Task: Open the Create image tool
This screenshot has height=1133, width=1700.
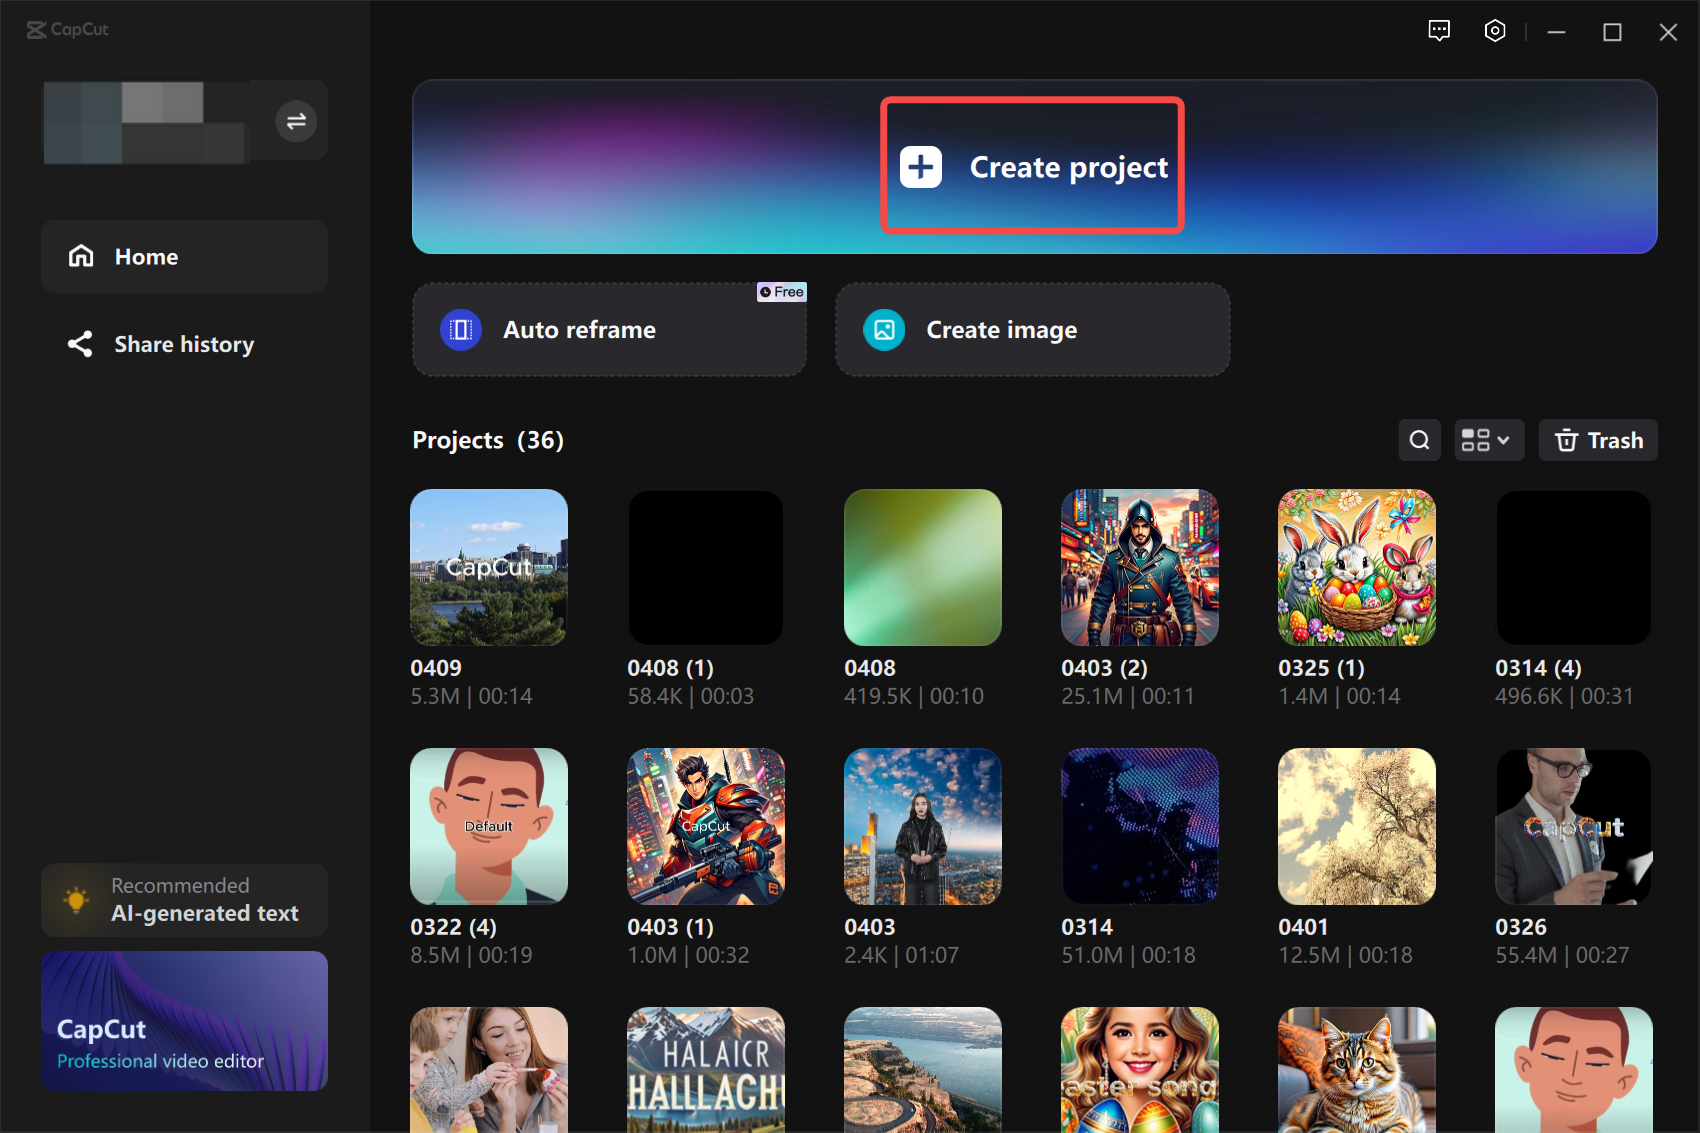Action: pyautogui.click(x=1000, y=329)
